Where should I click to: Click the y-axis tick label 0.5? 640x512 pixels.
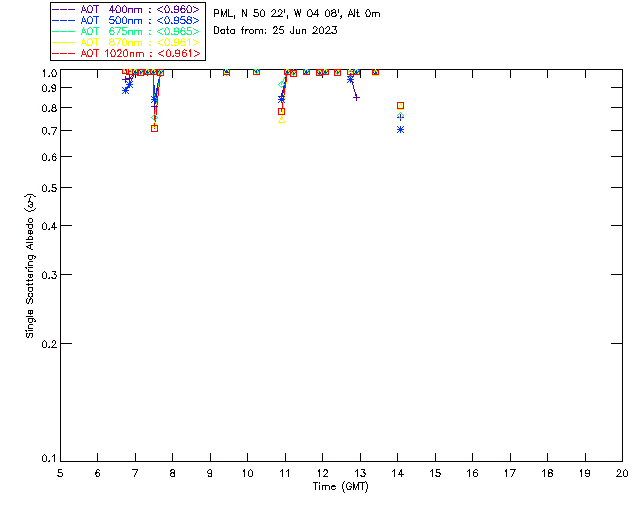(49, 188)
